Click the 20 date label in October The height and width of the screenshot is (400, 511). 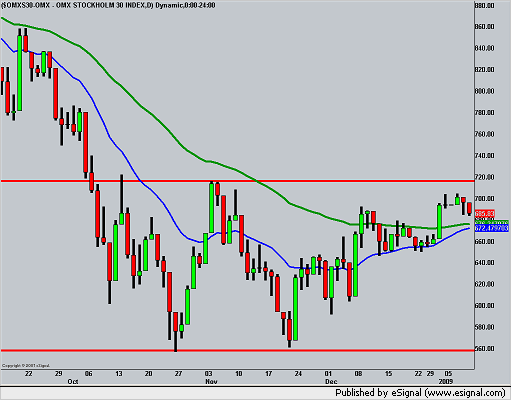pyautogui.click(x=149, y=374)
